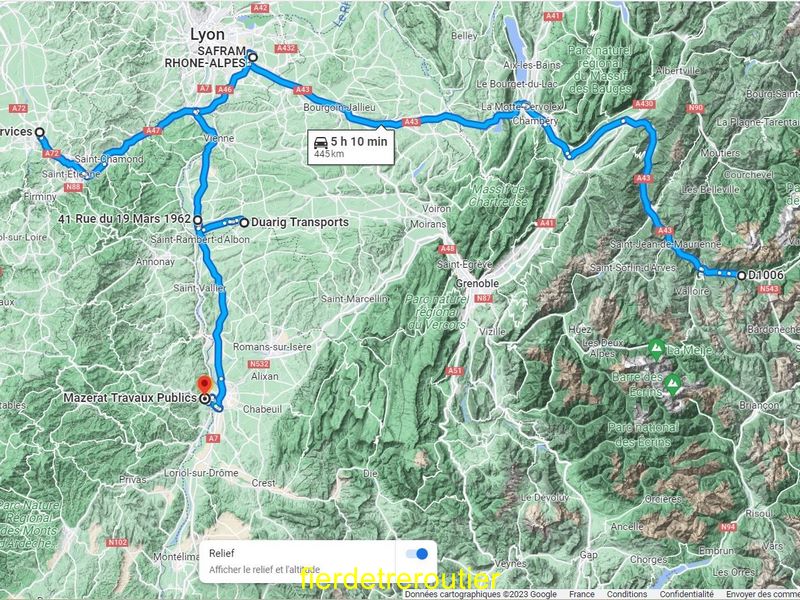Open the 5 h 10 min route summary
The image size is (800, 600).
351,147
